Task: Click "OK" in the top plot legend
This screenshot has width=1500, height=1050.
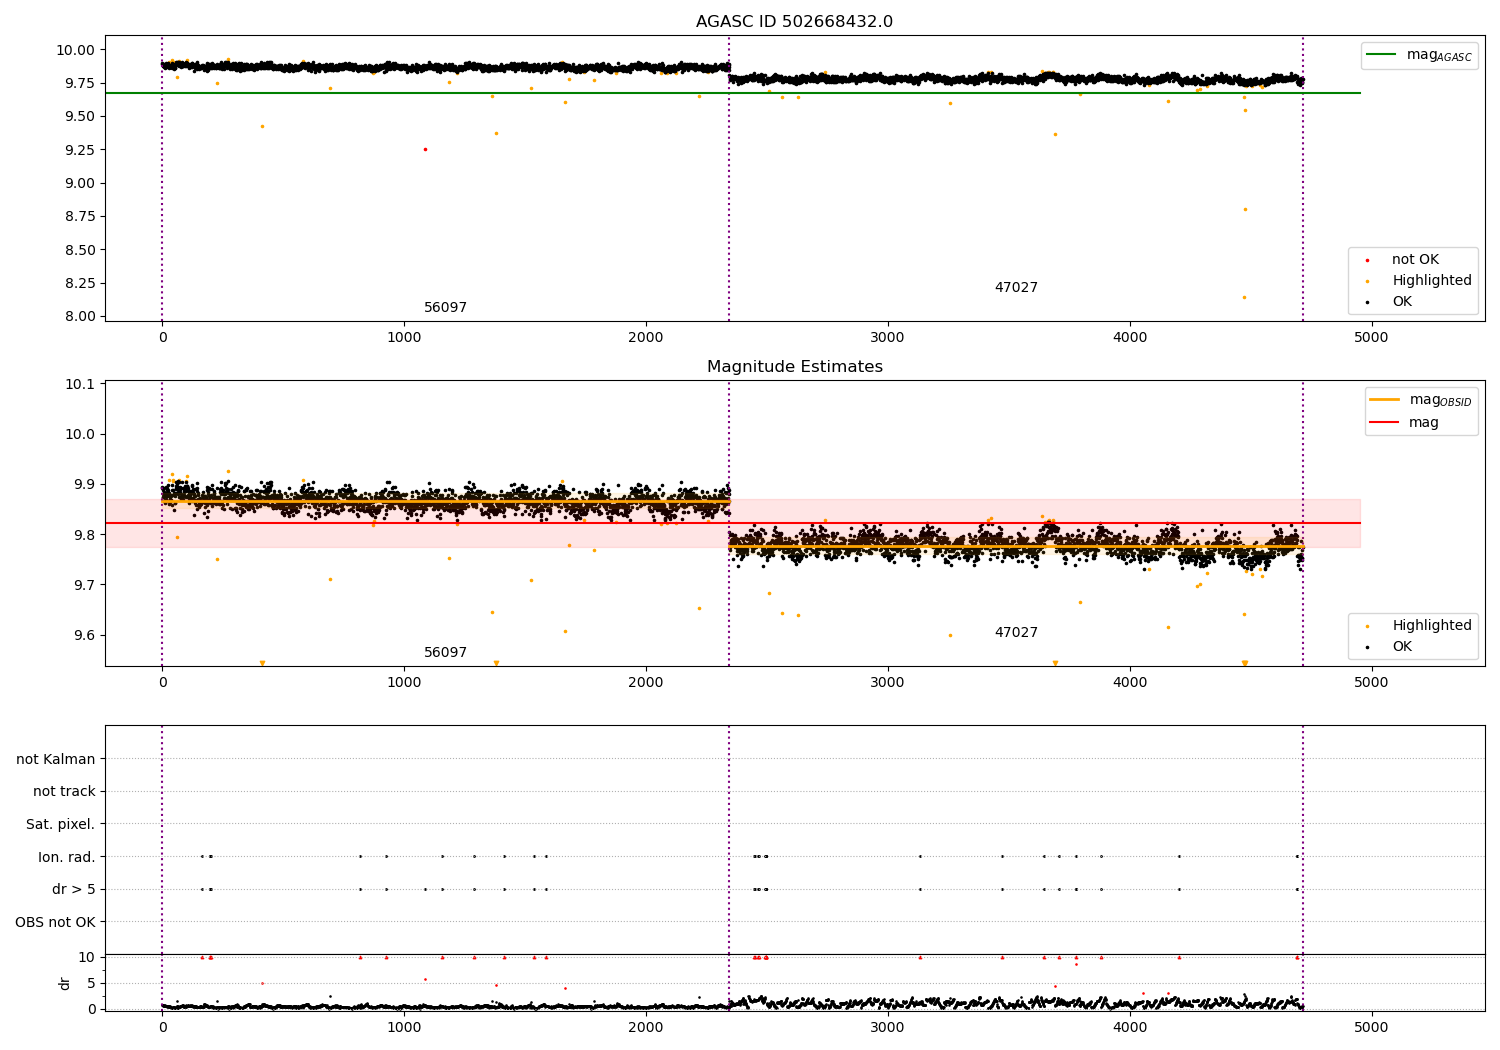Action: [x=1402, y=302]
